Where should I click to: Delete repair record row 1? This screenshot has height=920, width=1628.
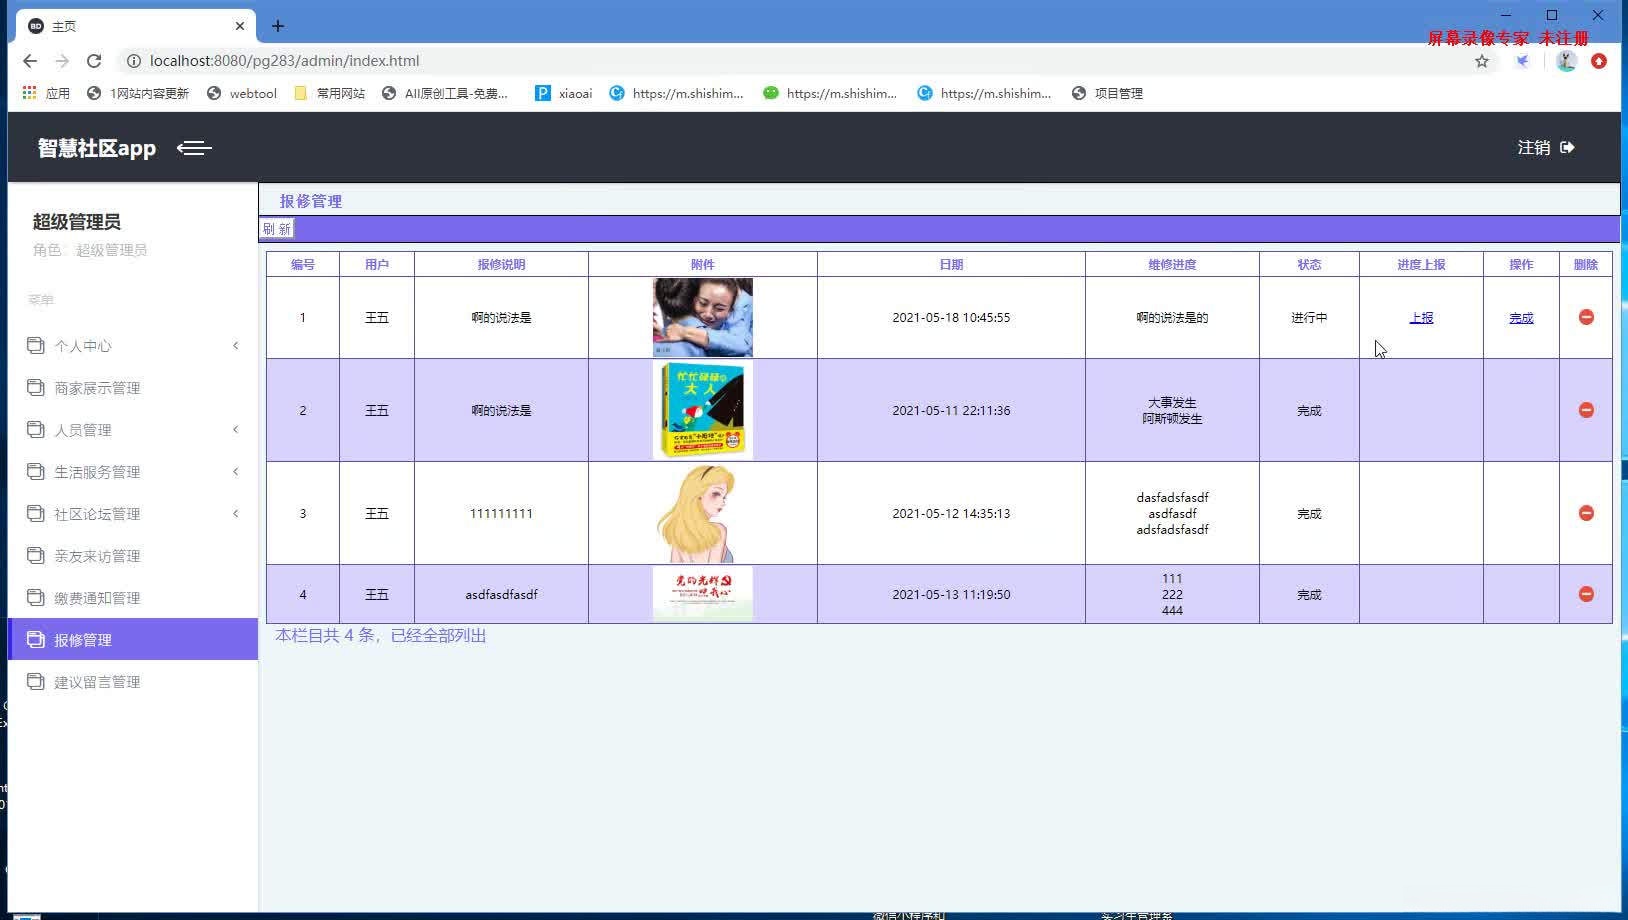[x=1586, y=317]
